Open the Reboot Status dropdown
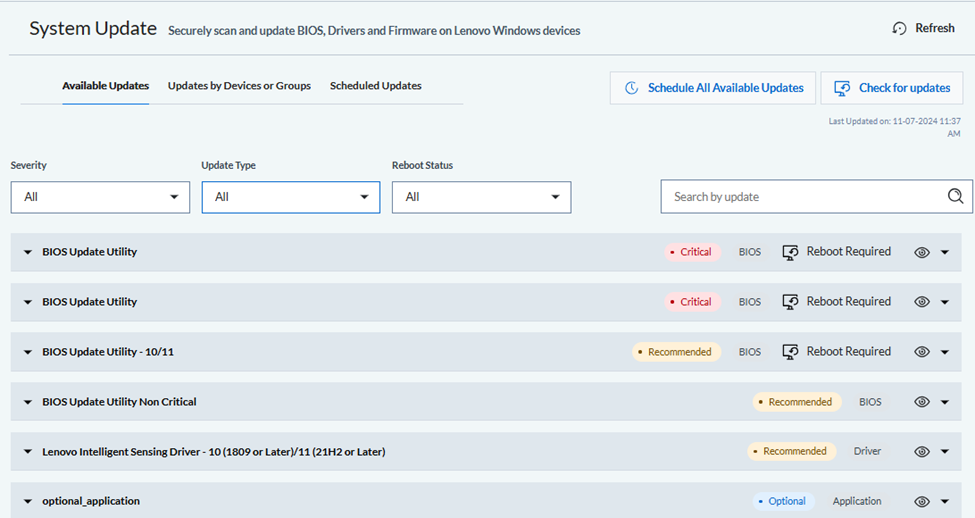The width and height of the screenshot is (975, 518). pyautogui.click(x=481, y=197)
